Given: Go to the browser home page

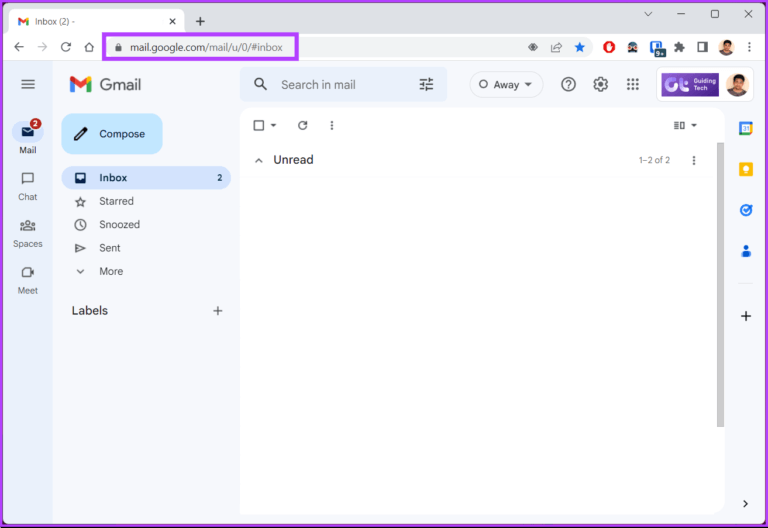Looking at the screenshot, I should 89,47.
